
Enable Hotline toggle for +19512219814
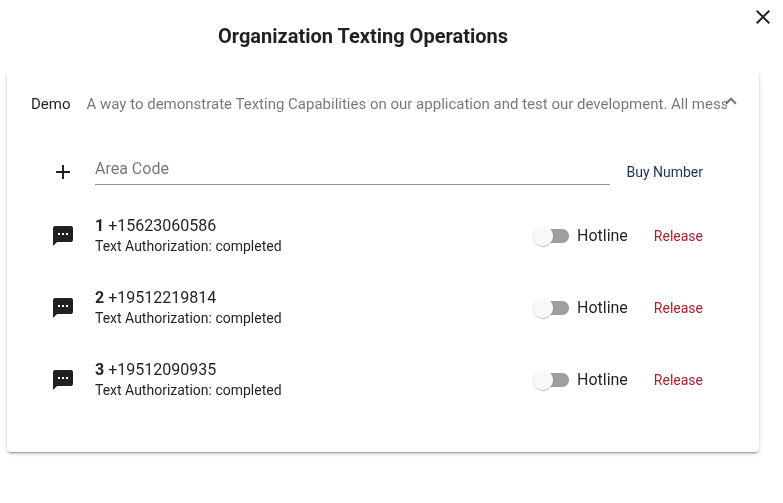(x=551, y=308)
